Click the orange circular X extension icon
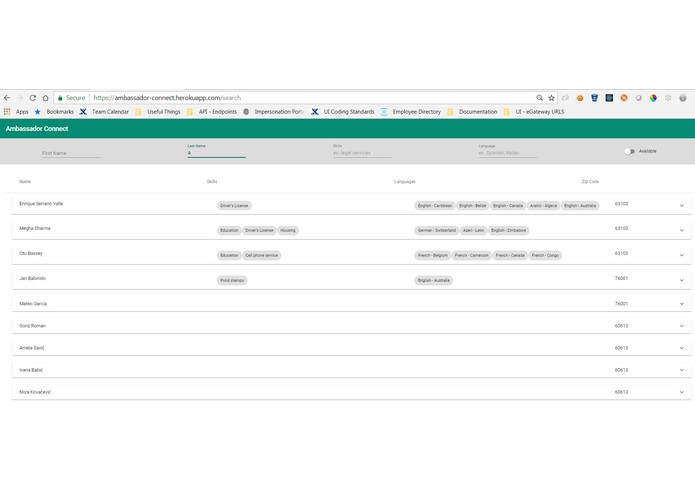695x494 pixels. (624, 98)
